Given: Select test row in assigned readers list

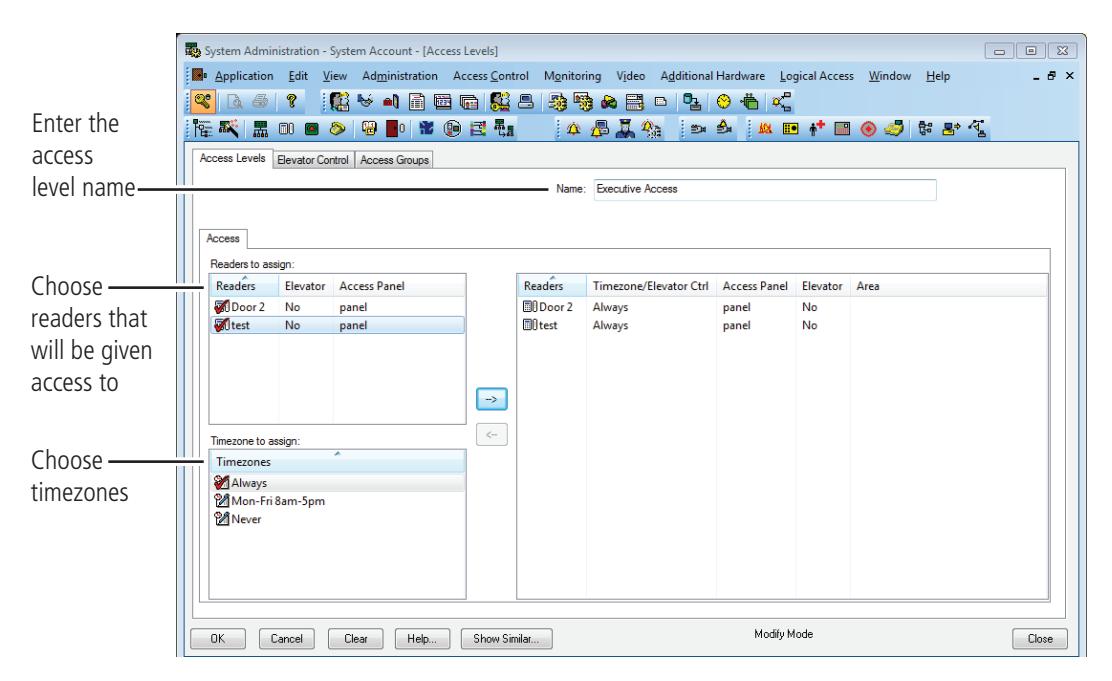Looking at the screenshot, I should (782, 325).
